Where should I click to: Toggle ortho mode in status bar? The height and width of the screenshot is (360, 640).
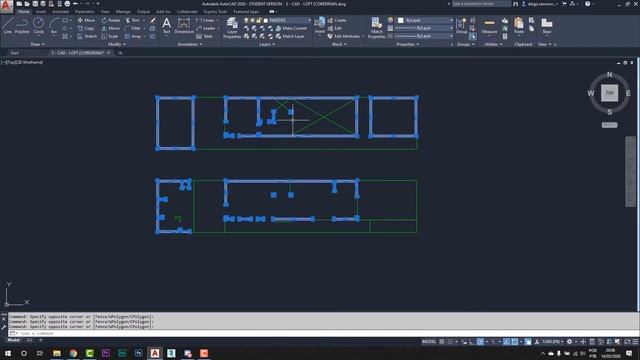pos(472,342)
